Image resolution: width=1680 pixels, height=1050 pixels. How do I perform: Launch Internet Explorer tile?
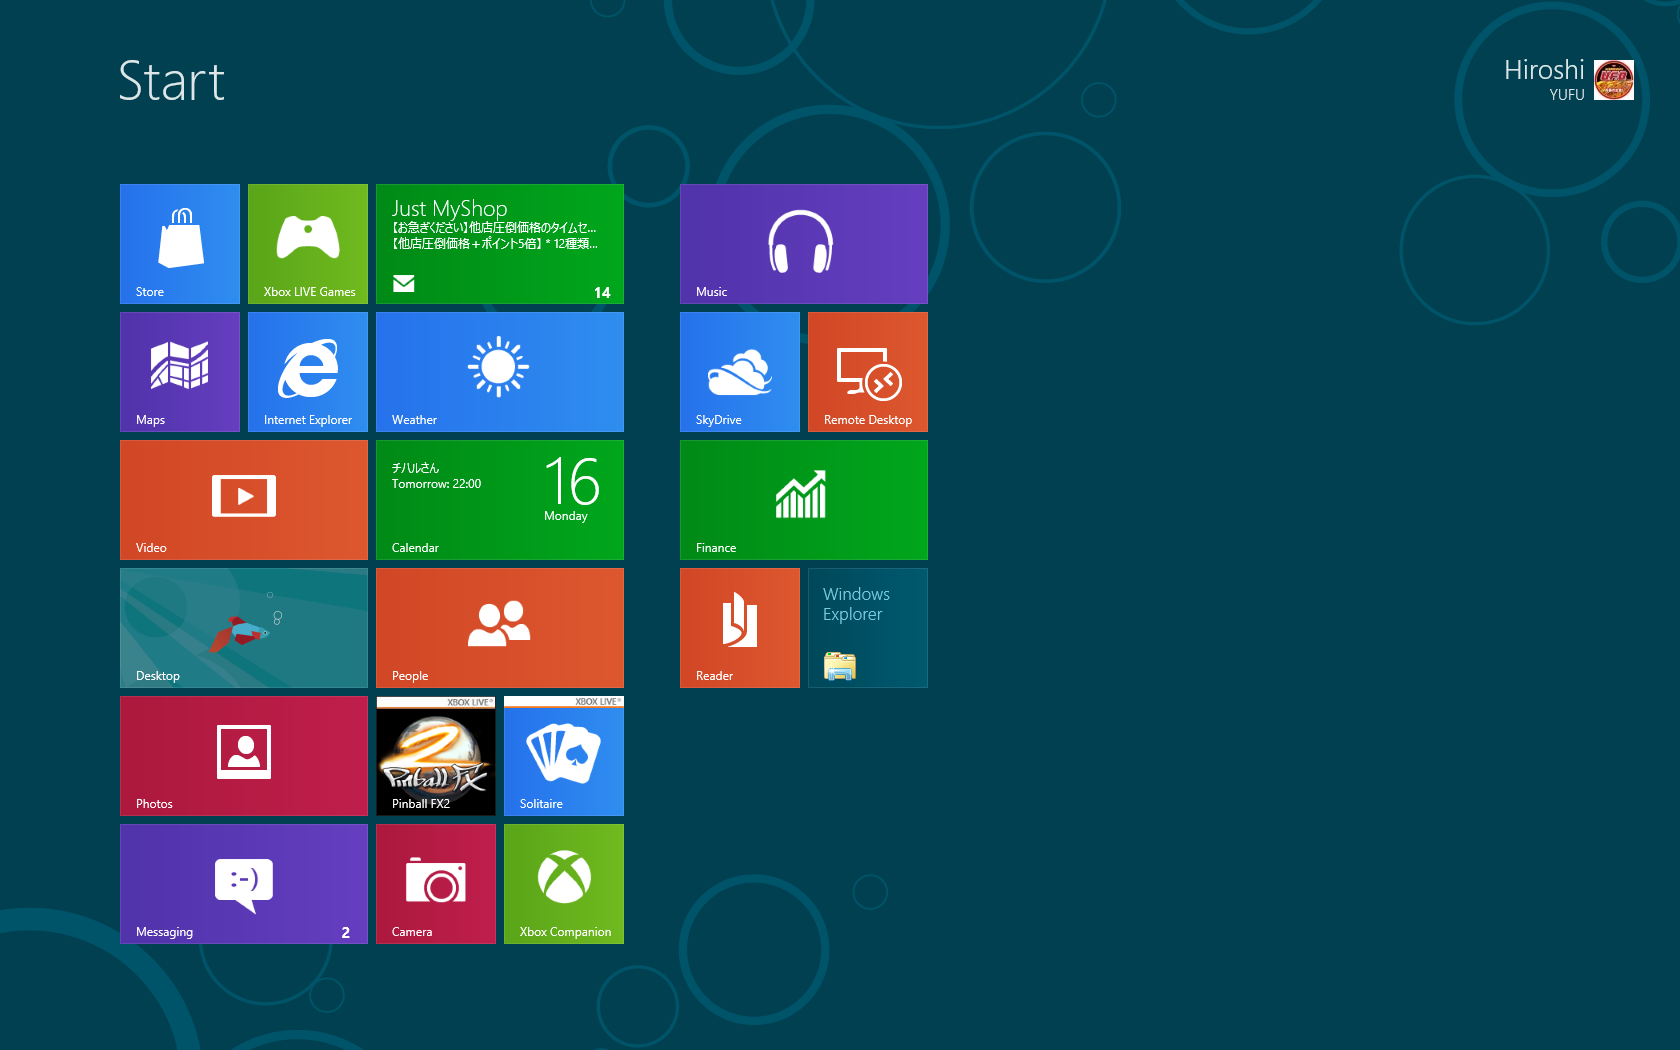click(x=308, y=372)
